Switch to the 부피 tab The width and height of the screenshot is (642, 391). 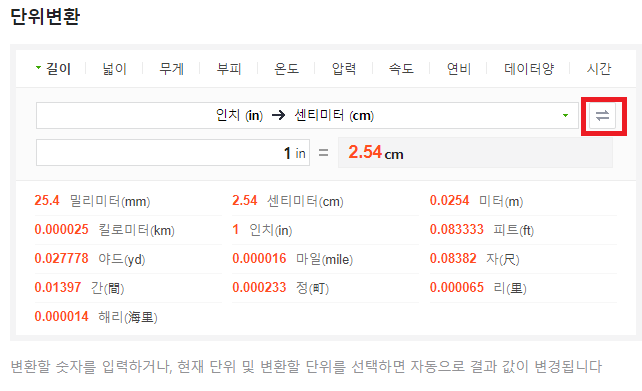229,68
